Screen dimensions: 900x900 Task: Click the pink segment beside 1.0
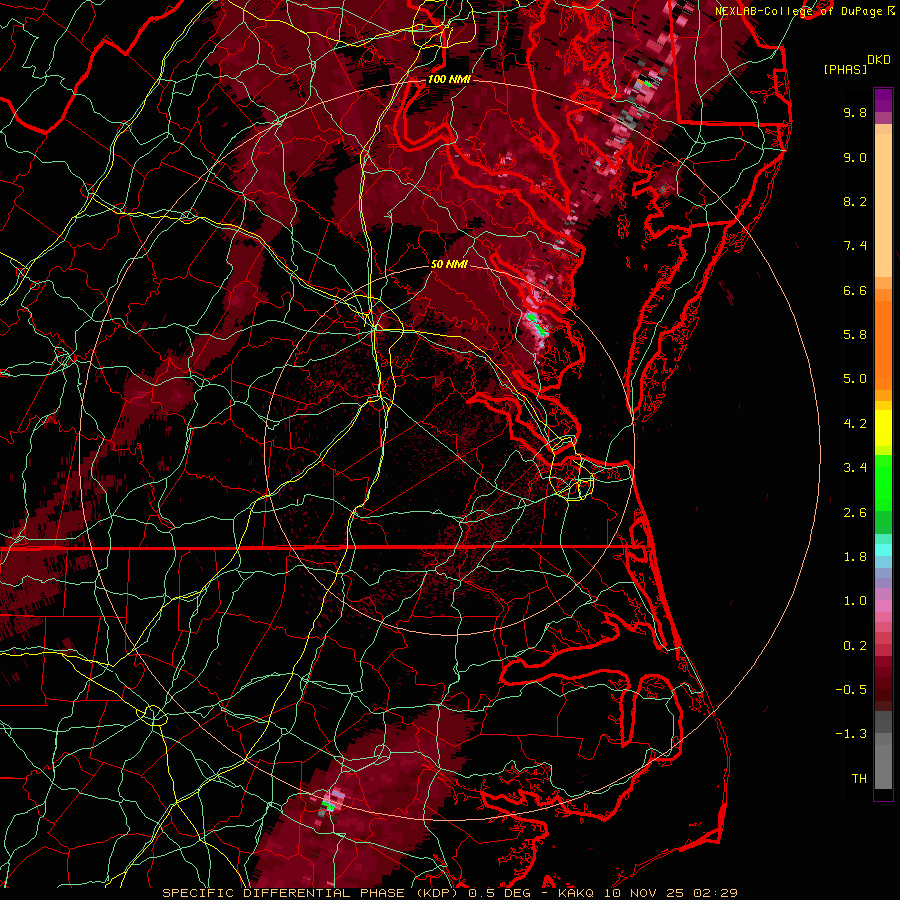(x=883, y=606)
